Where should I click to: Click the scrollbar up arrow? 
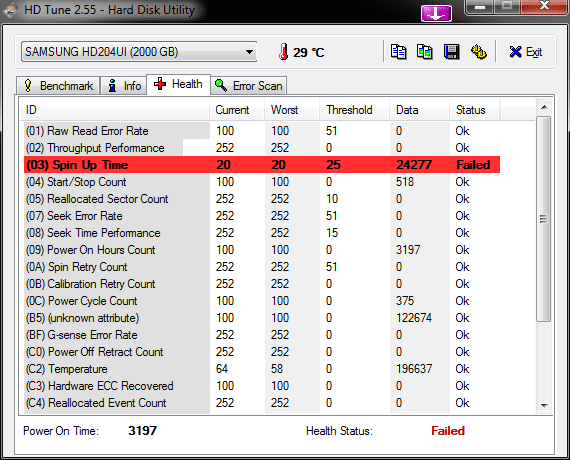pos(544,107)
